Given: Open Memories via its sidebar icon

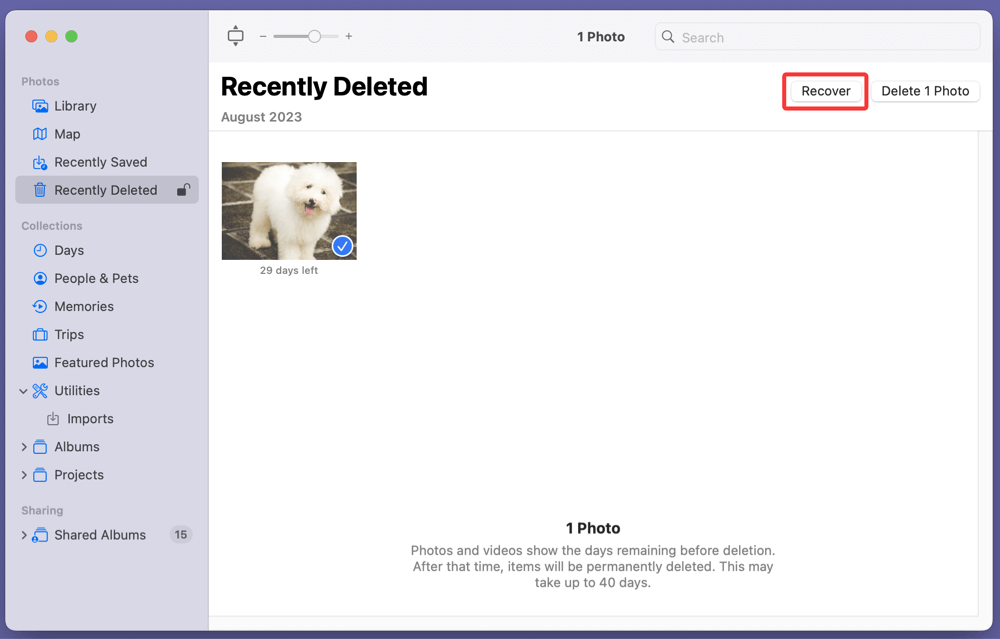Looking at the screenshot, I should [x=40, y=306].
